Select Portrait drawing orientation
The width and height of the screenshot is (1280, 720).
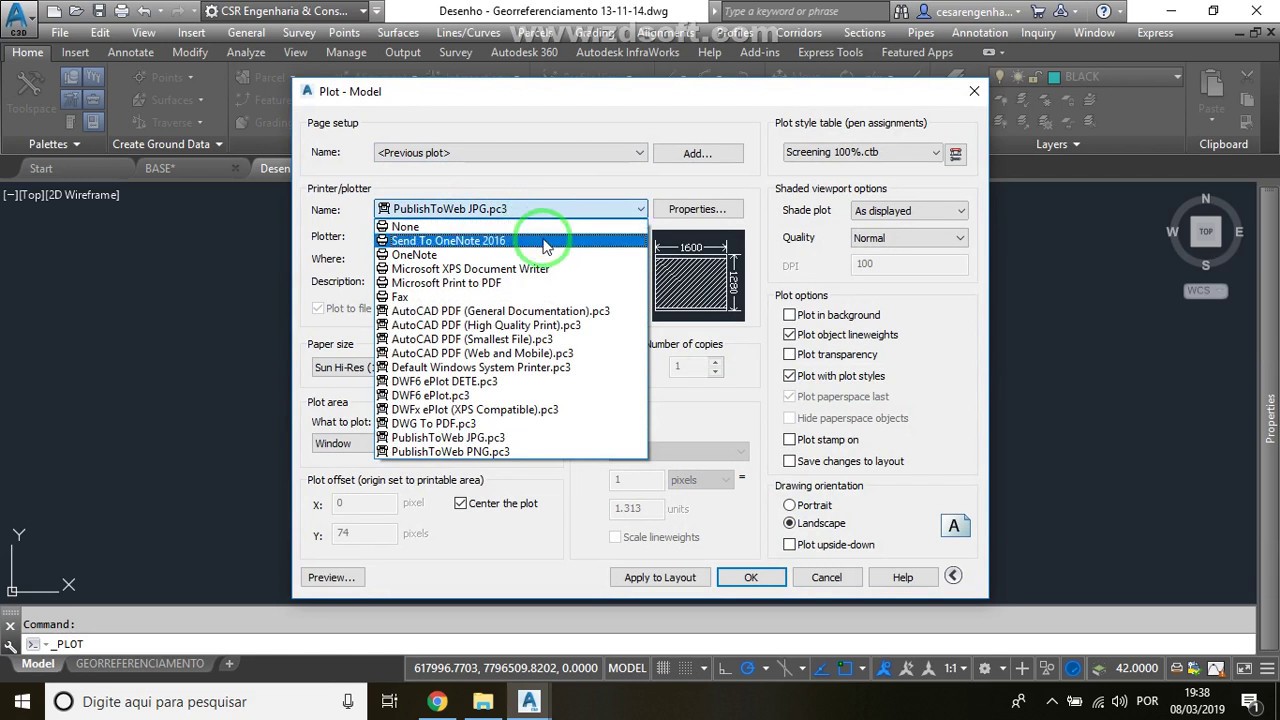point(789,505)
